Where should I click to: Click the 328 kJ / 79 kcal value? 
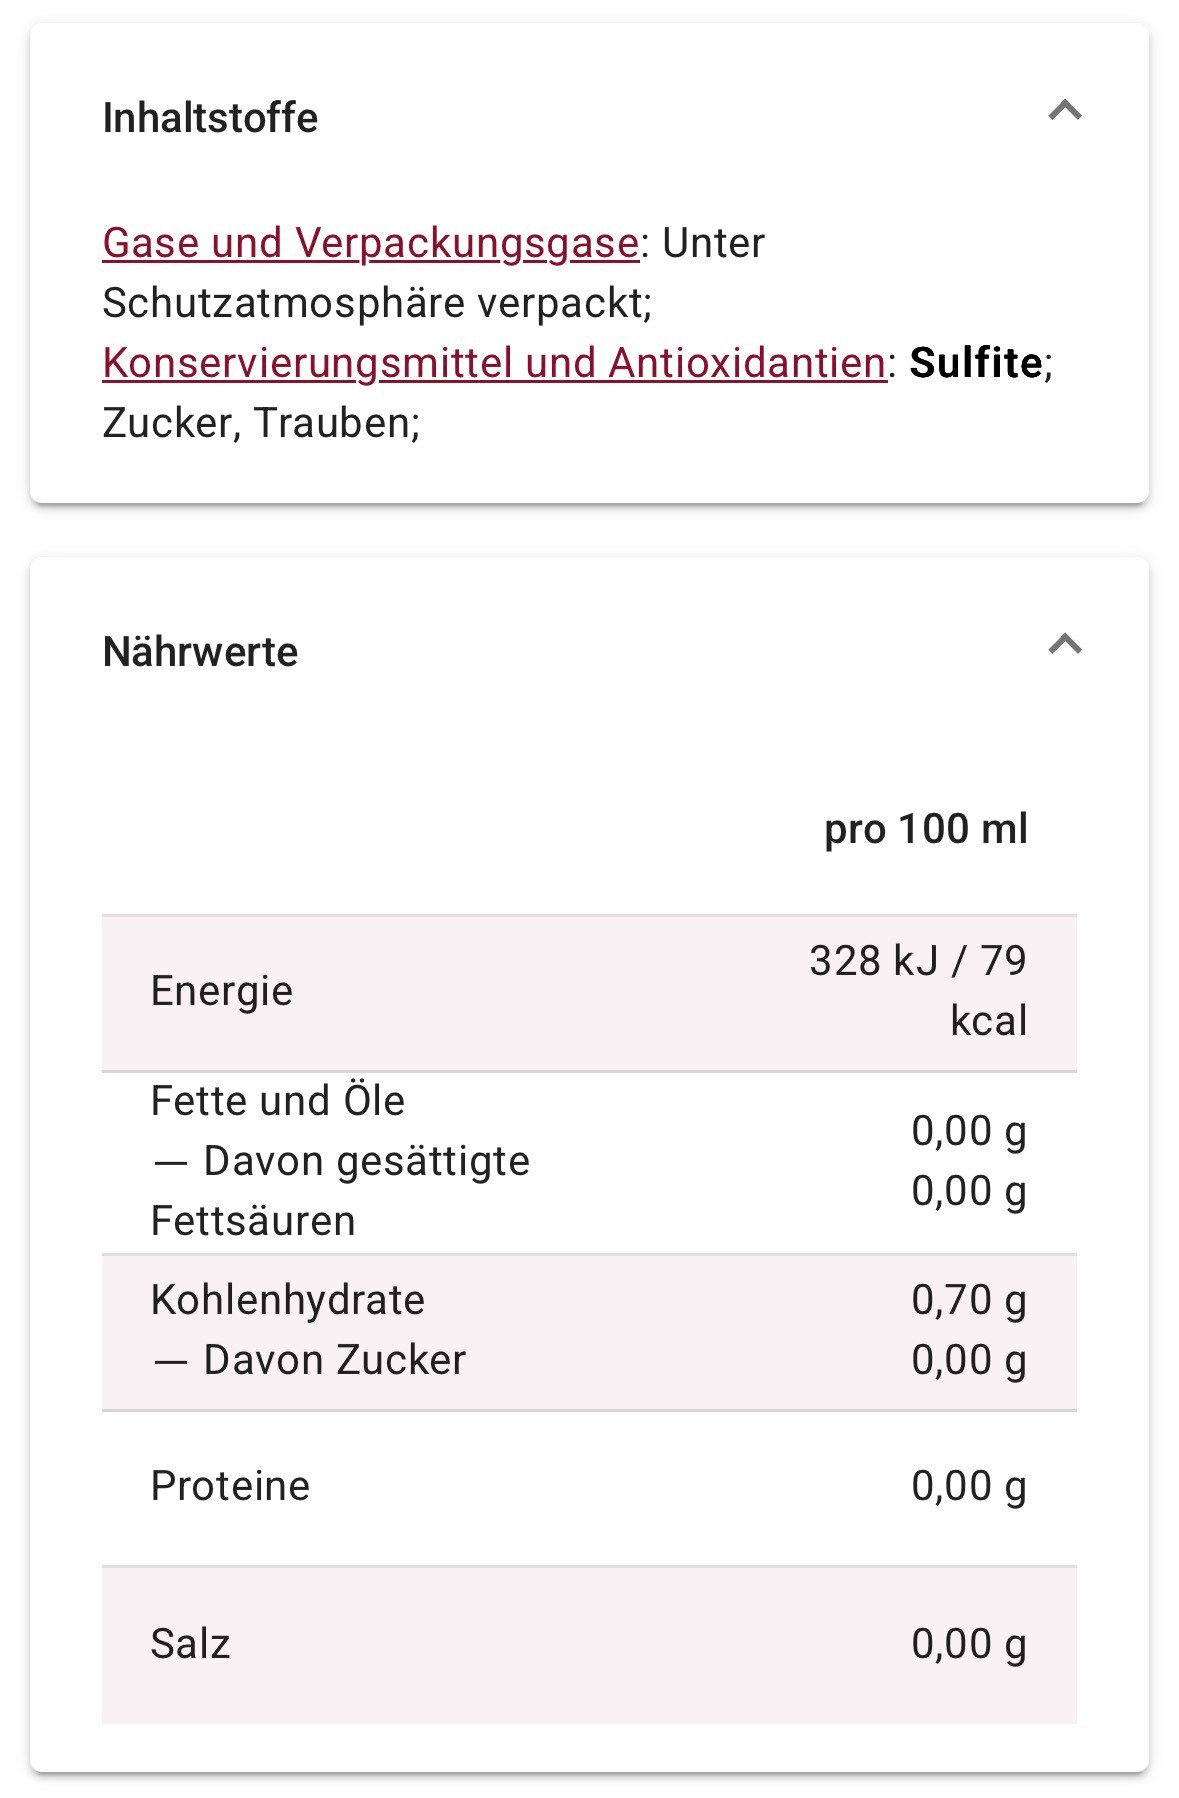point(918,991)
